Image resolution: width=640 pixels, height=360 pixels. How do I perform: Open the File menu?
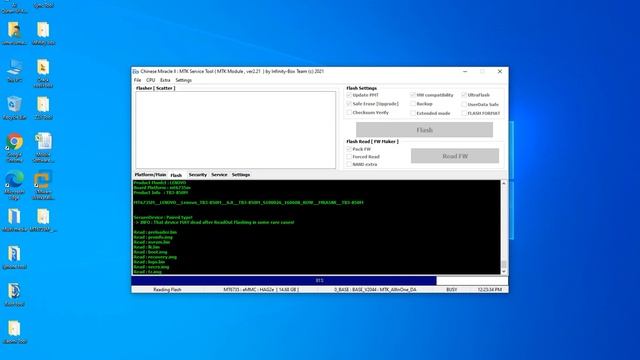[137, 80]
